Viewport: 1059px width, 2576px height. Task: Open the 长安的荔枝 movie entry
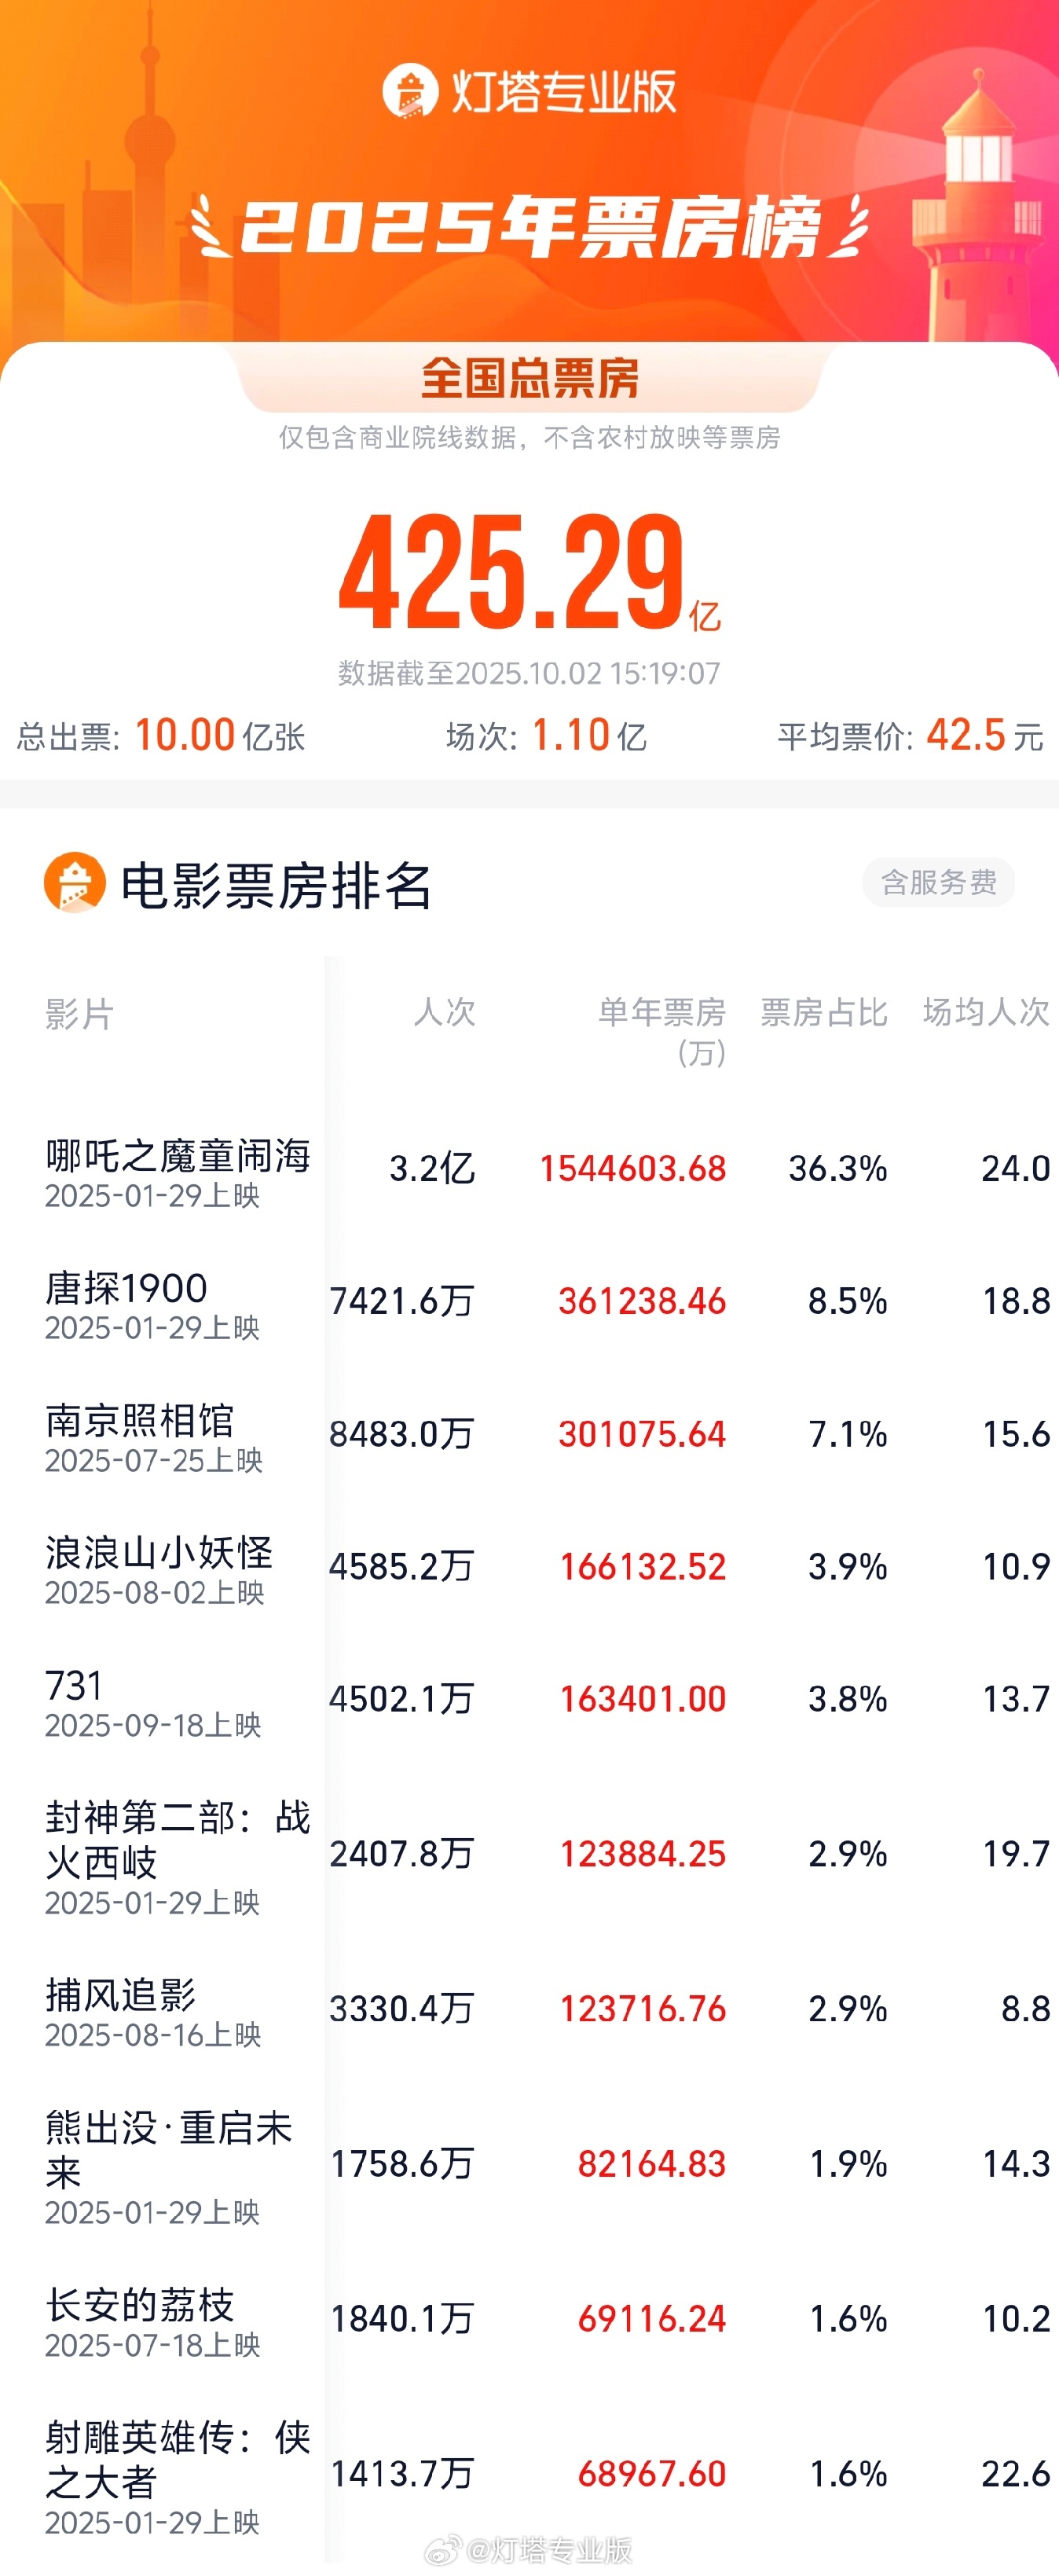(140, 2305)
